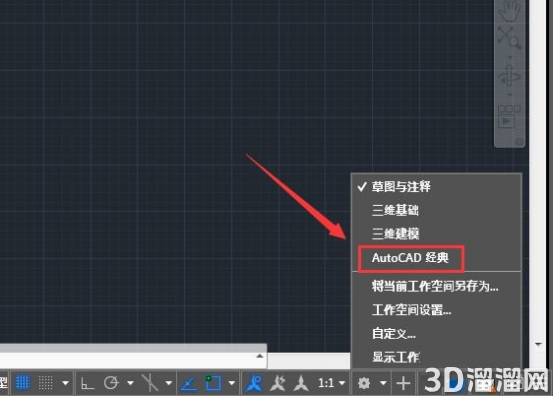Open the workspace switching dropdown arrow
Viewport: 553px width, 396px height.
pyautogui.click(x=383, y=383)
